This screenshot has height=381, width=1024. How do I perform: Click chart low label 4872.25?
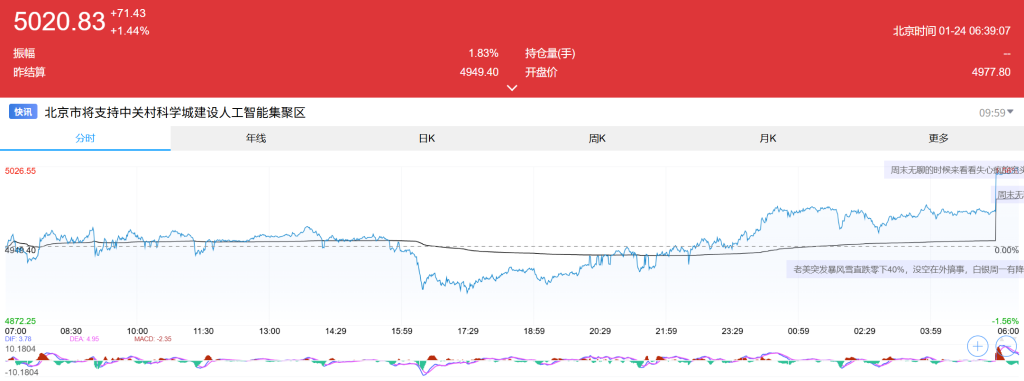click(20, 321)
